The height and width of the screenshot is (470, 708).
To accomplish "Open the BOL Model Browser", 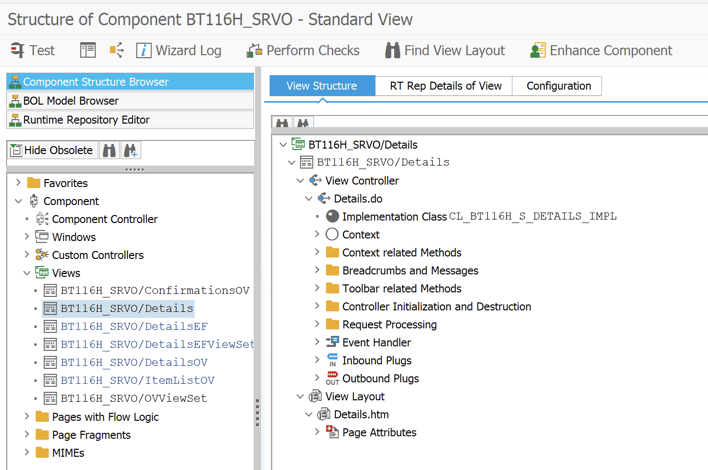I will pos(70,101).
